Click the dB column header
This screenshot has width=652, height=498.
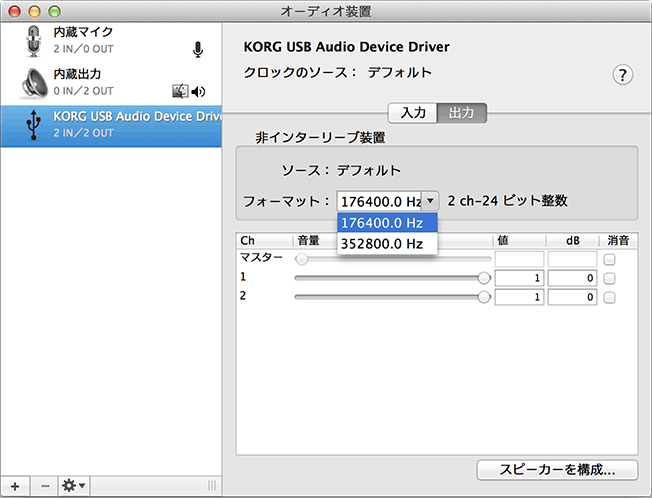573,241
